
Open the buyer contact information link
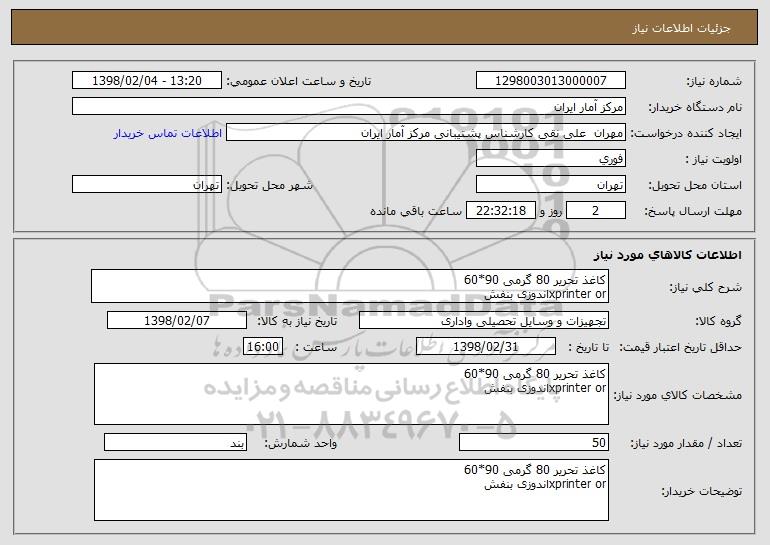tap(167, 133)
